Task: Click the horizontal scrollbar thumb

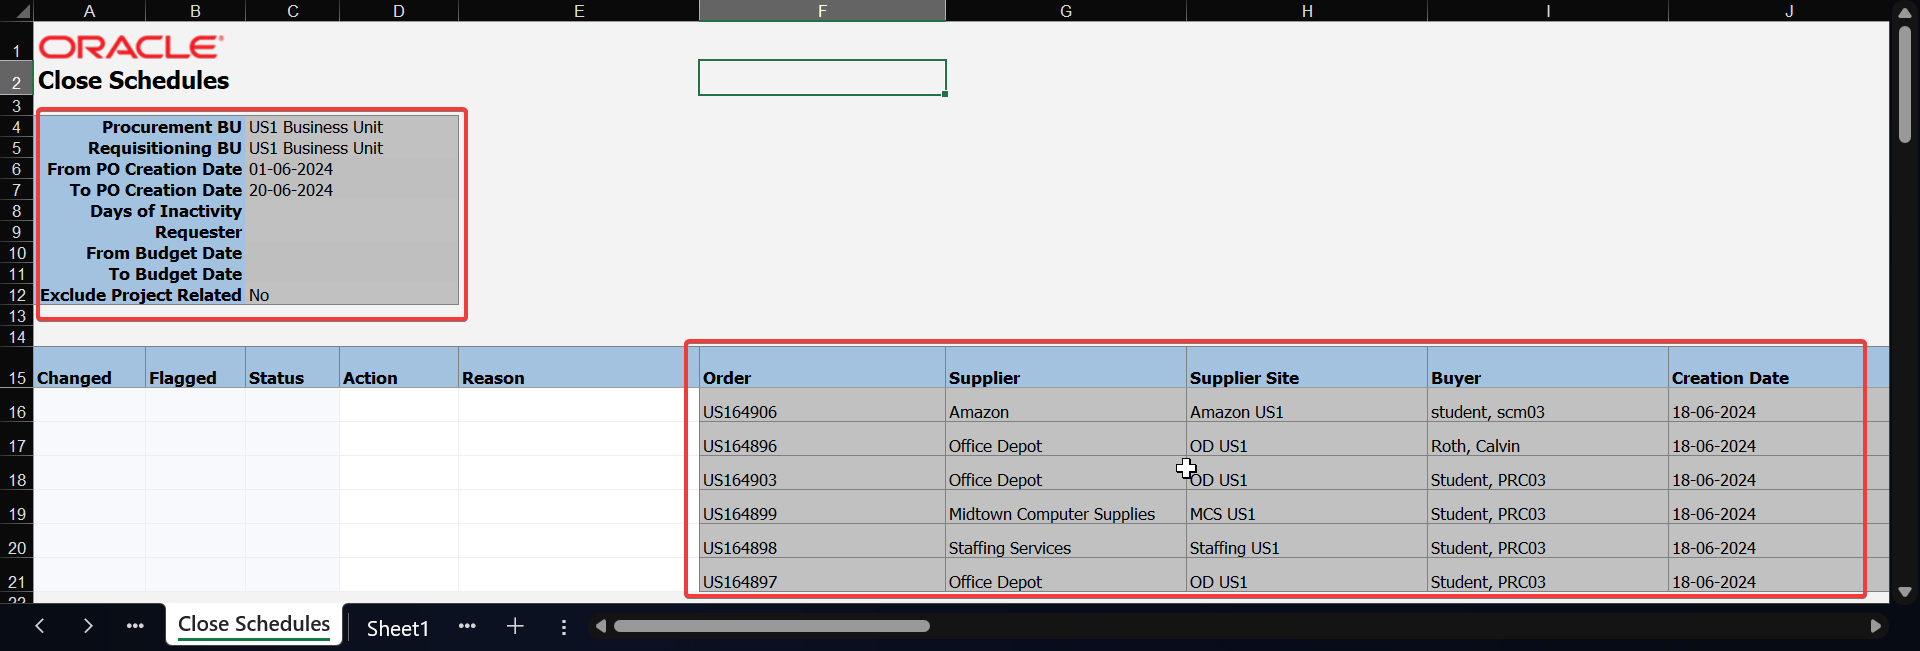Action: point(772,626)
